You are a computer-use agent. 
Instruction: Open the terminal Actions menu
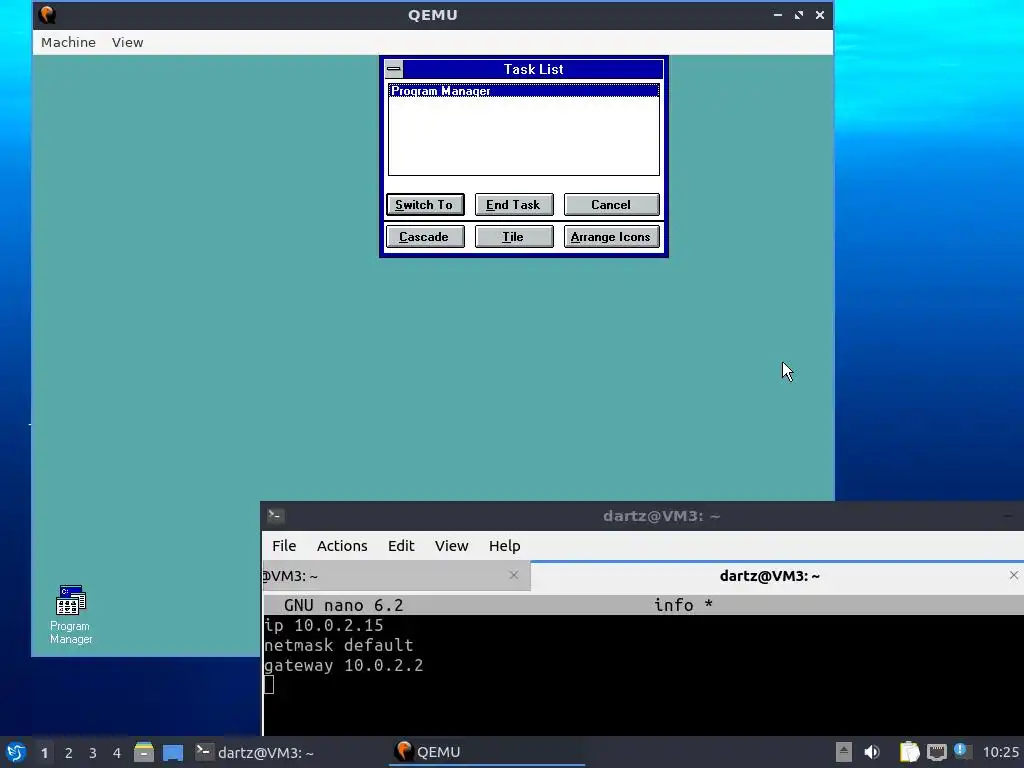[x=342, y=546]
